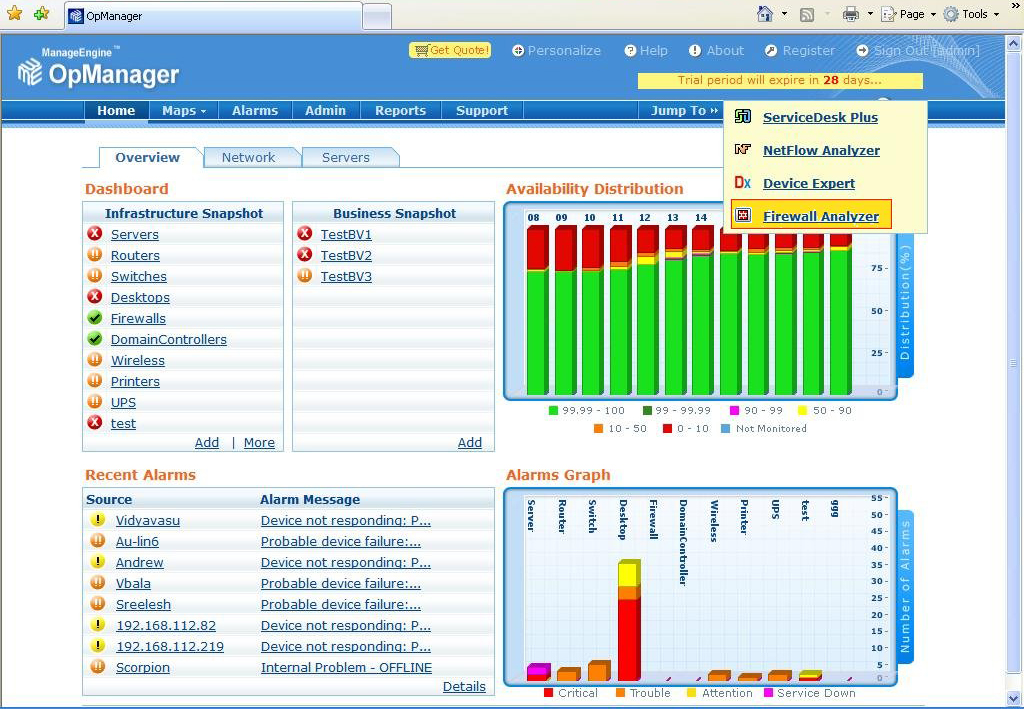
Task: Open the browser Tools dropdown
Action: (x=972, y=14)
